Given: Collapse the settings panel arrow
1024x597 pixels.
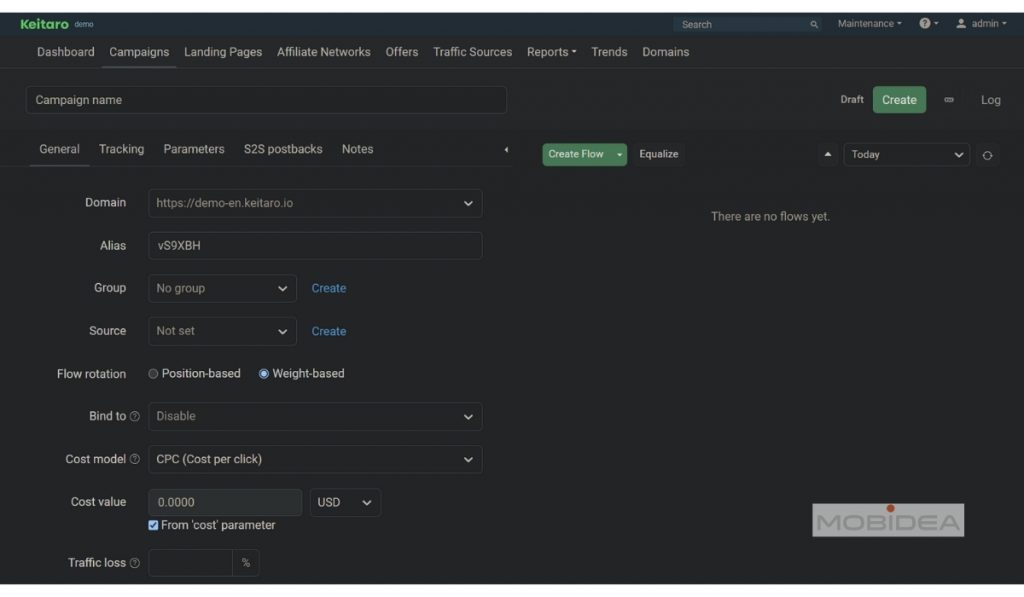Looking at the screenshot, I should [x=506, y=150].
